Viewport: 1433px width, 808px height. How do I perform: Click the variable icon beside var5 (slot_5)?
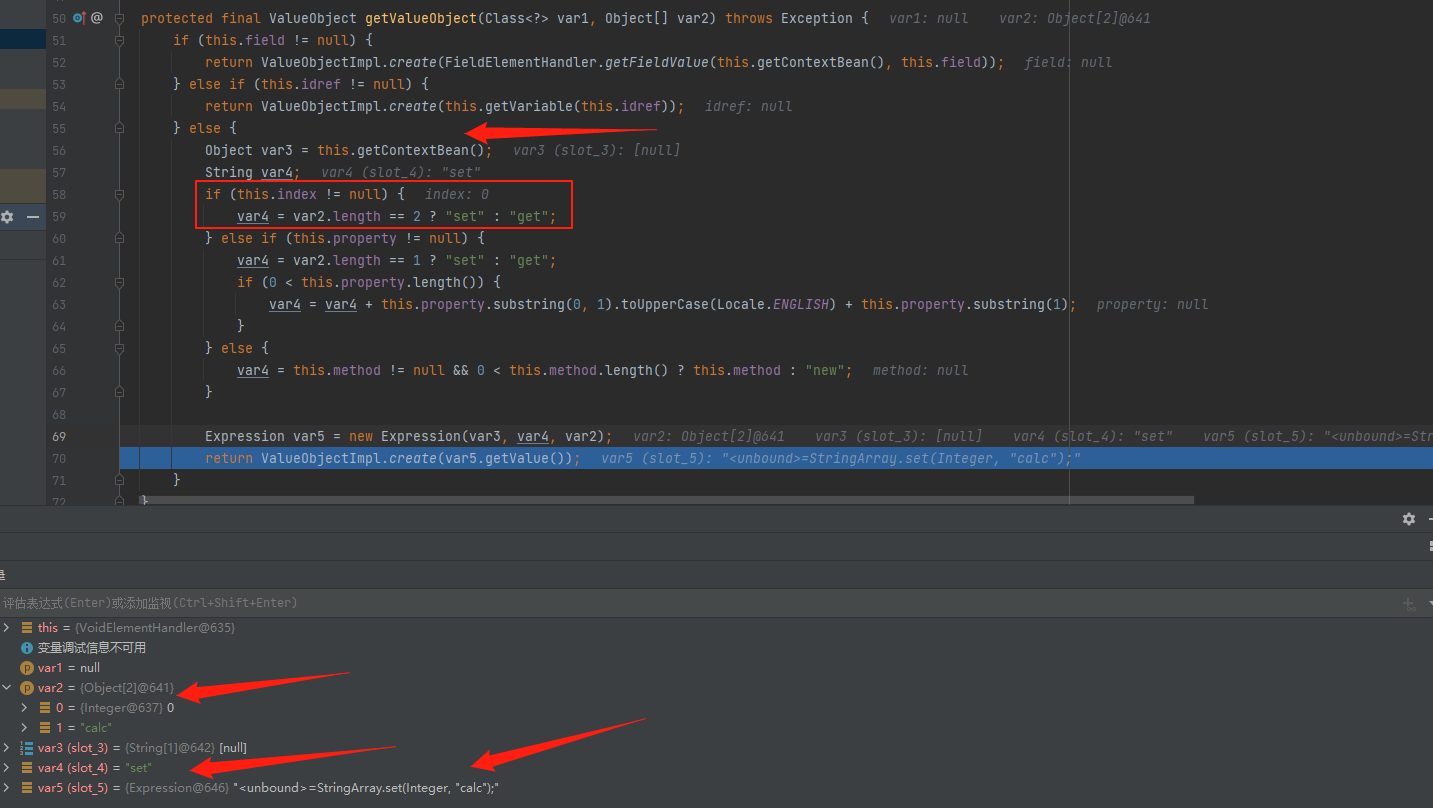coord(27,788)
